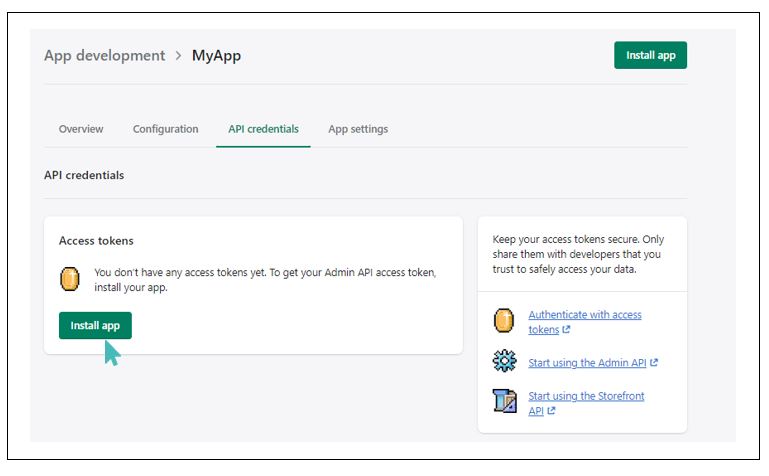The height and width of the screenshot is (476, 769).
Task: Click external-link icon after Admin API text
Action: pos(654,363)
